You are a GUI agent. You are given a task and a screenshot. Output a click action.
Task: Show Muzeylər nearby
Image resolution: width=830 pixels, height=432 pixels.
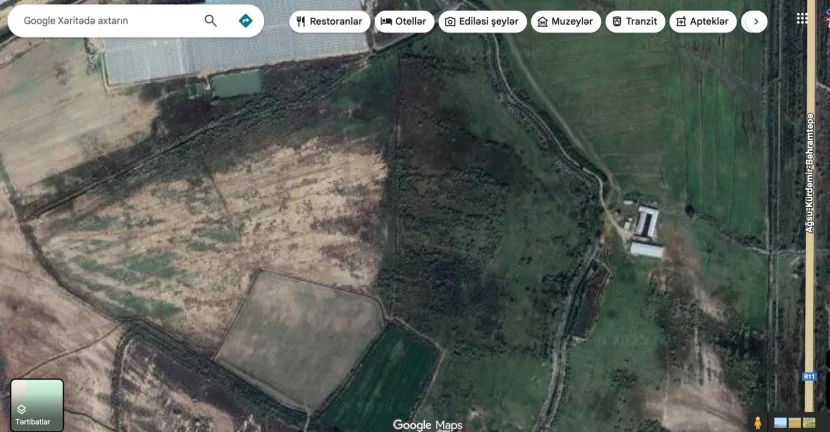565,22
